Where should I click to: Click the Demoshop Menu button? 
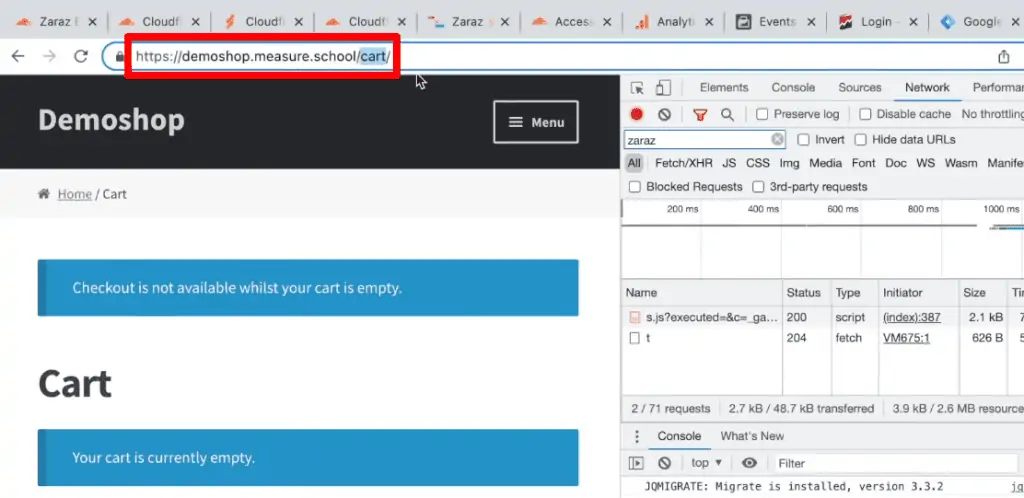[536, 122]
